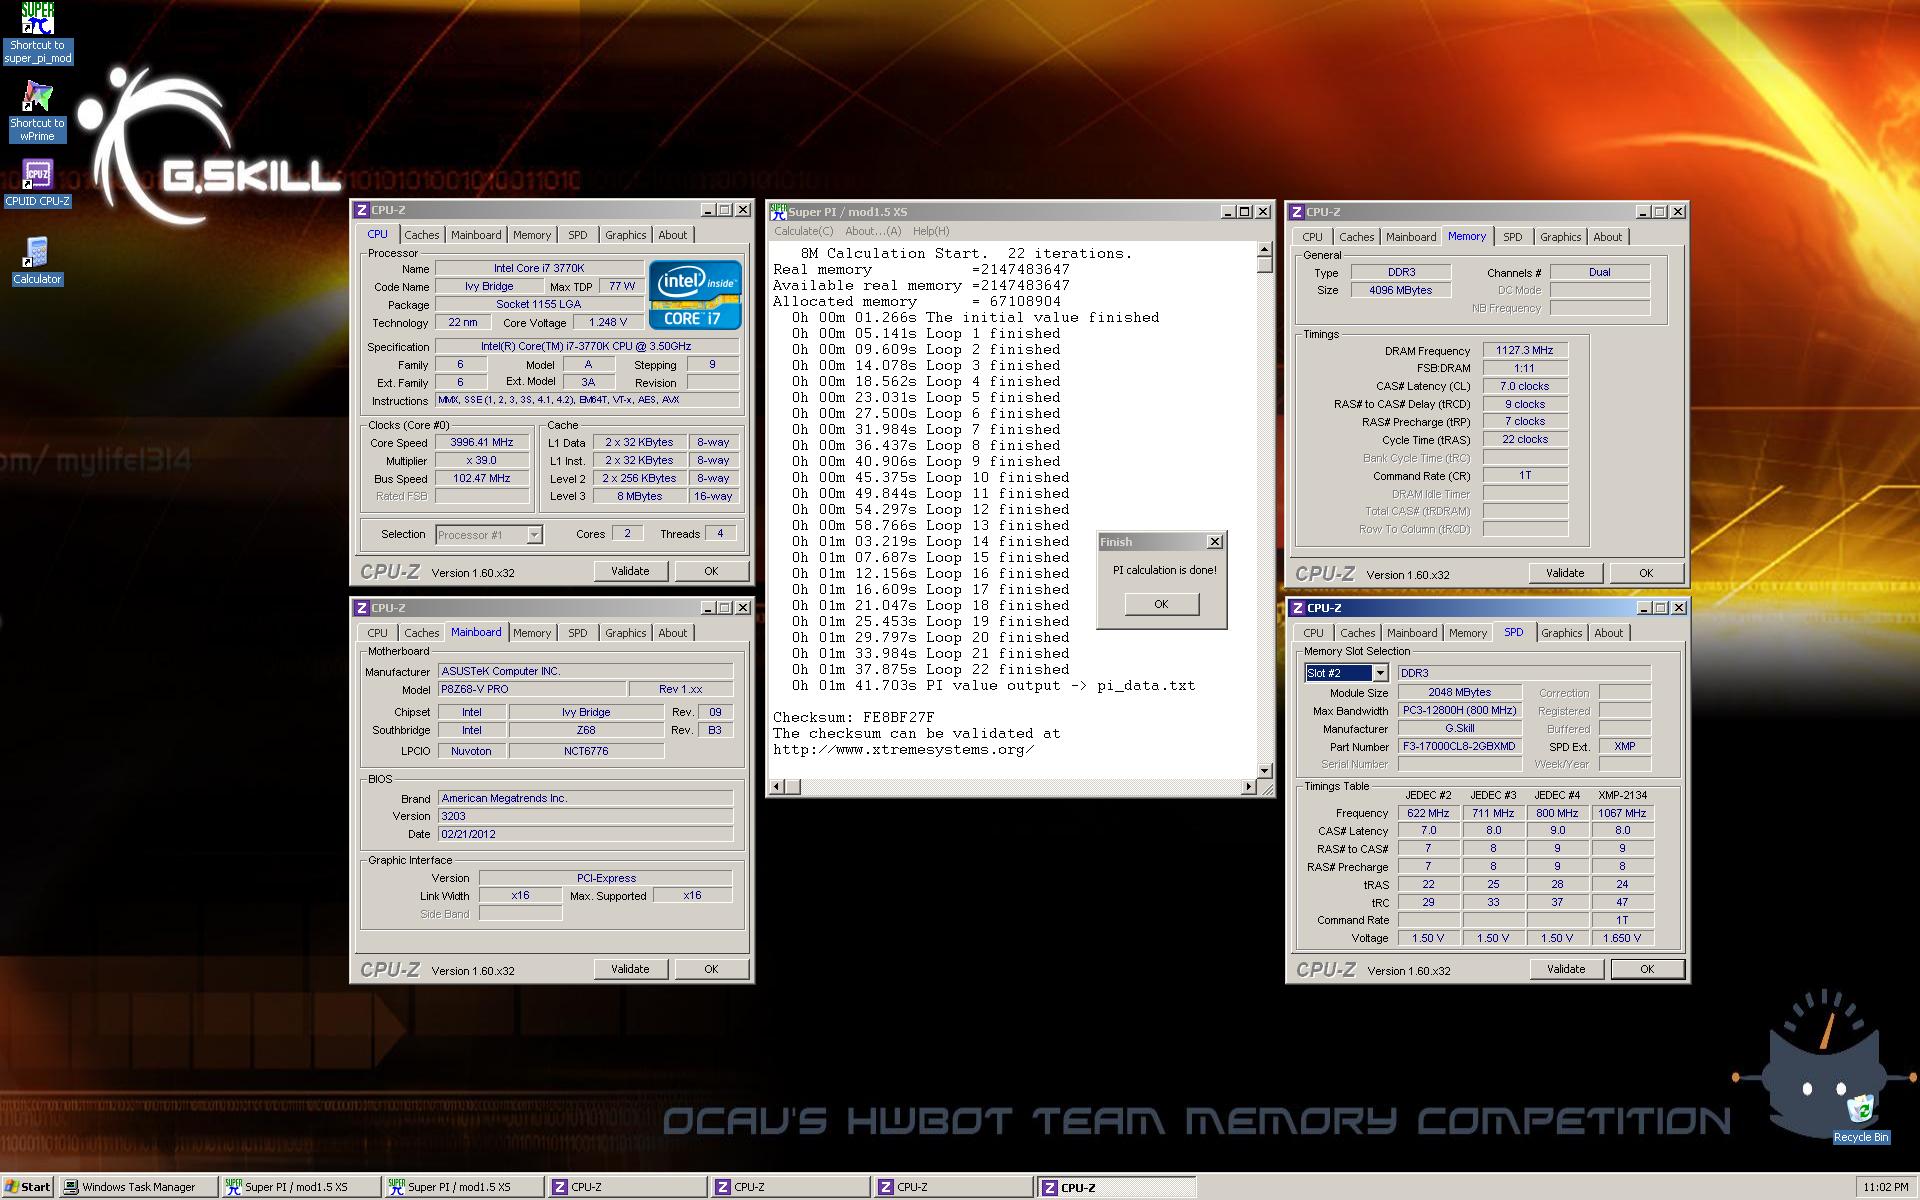
Task: Click the Part Number F3-17000CL8-2GBXMD
Action: pyautogui.click(x=1460, y=746)
